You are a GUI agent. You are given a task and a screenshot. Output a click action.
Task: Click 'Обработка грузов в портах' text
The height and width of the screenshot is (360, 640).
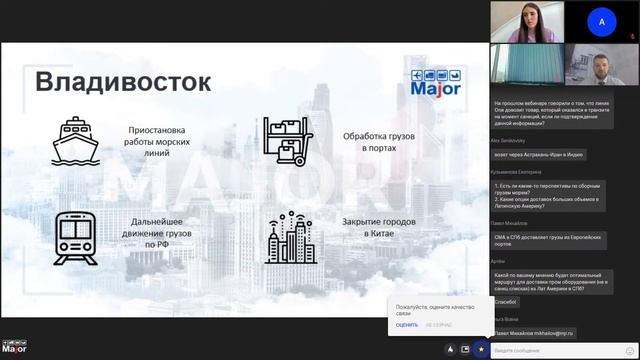[x=379, y=142]
